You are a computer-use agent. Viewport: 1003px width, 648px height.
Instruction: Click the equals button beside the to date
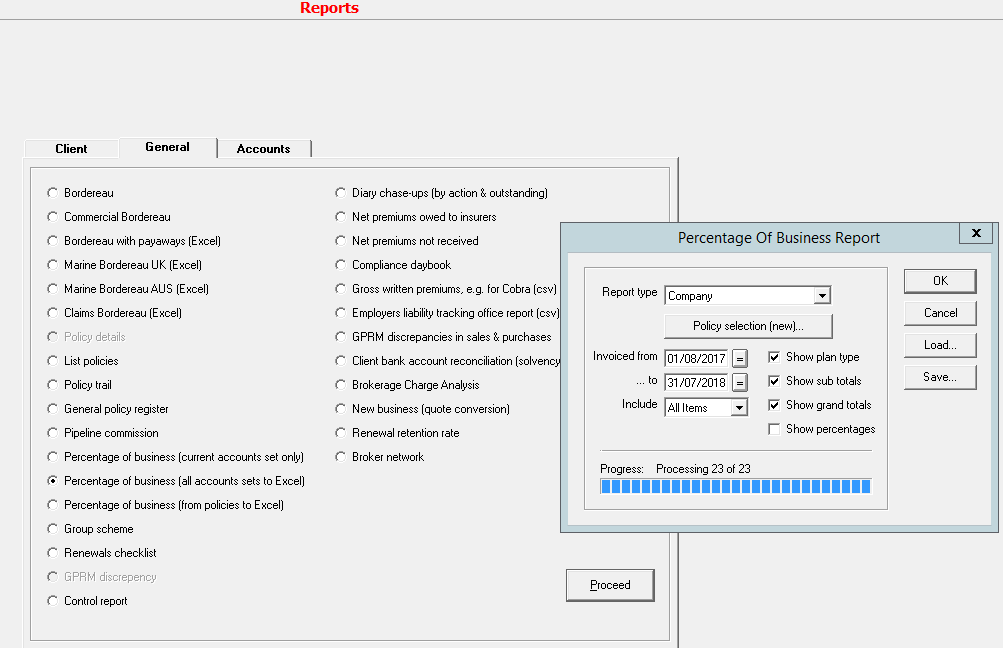[739, 383]
